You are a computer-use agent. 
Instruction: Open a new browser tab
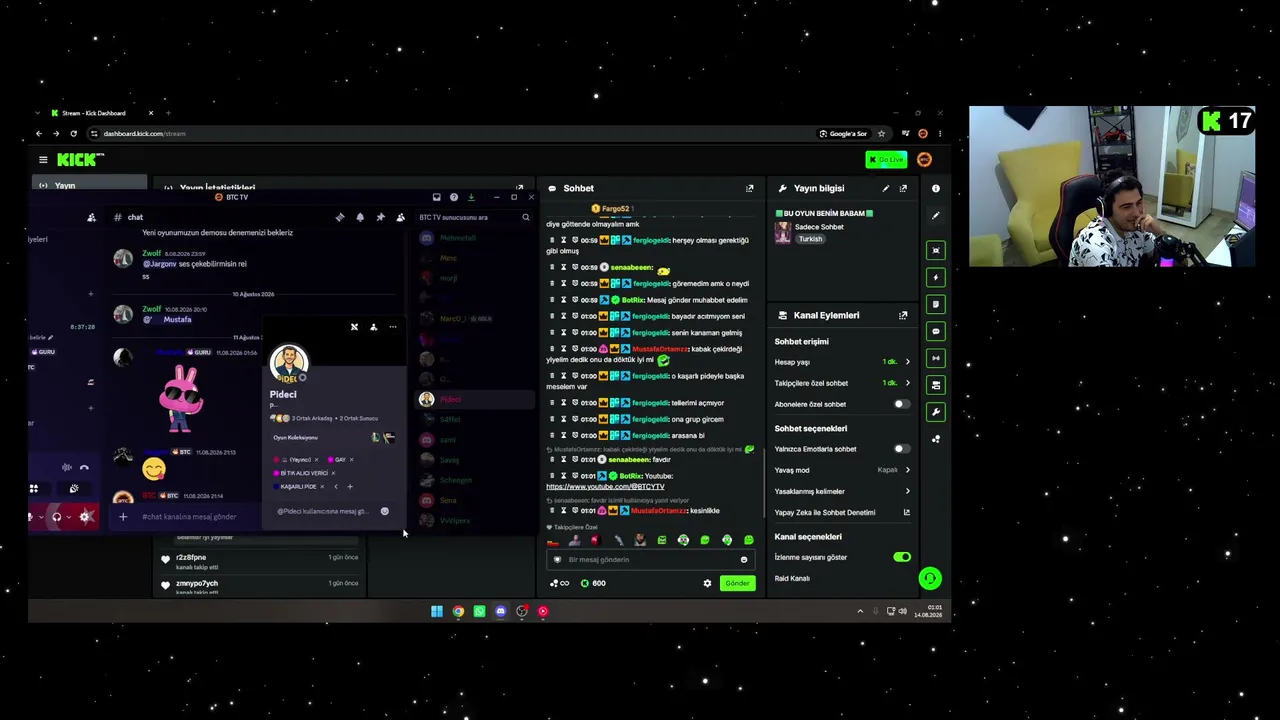168,113
